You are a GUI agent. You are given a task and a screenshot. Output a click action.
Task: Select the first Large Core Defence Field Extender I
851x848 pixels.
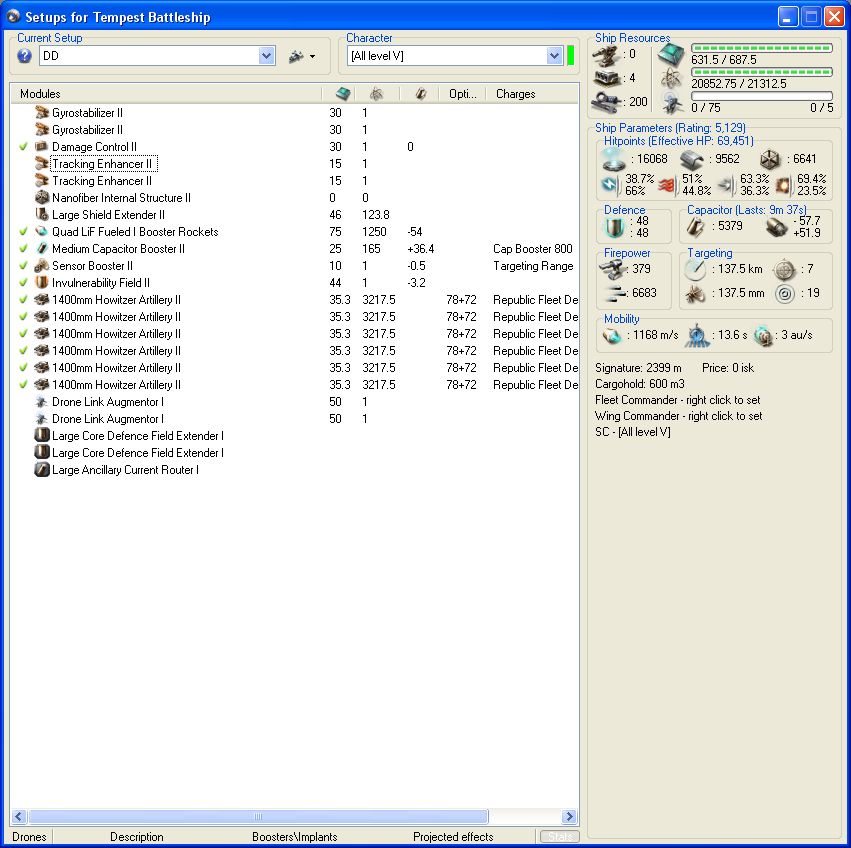pos(295,436)
